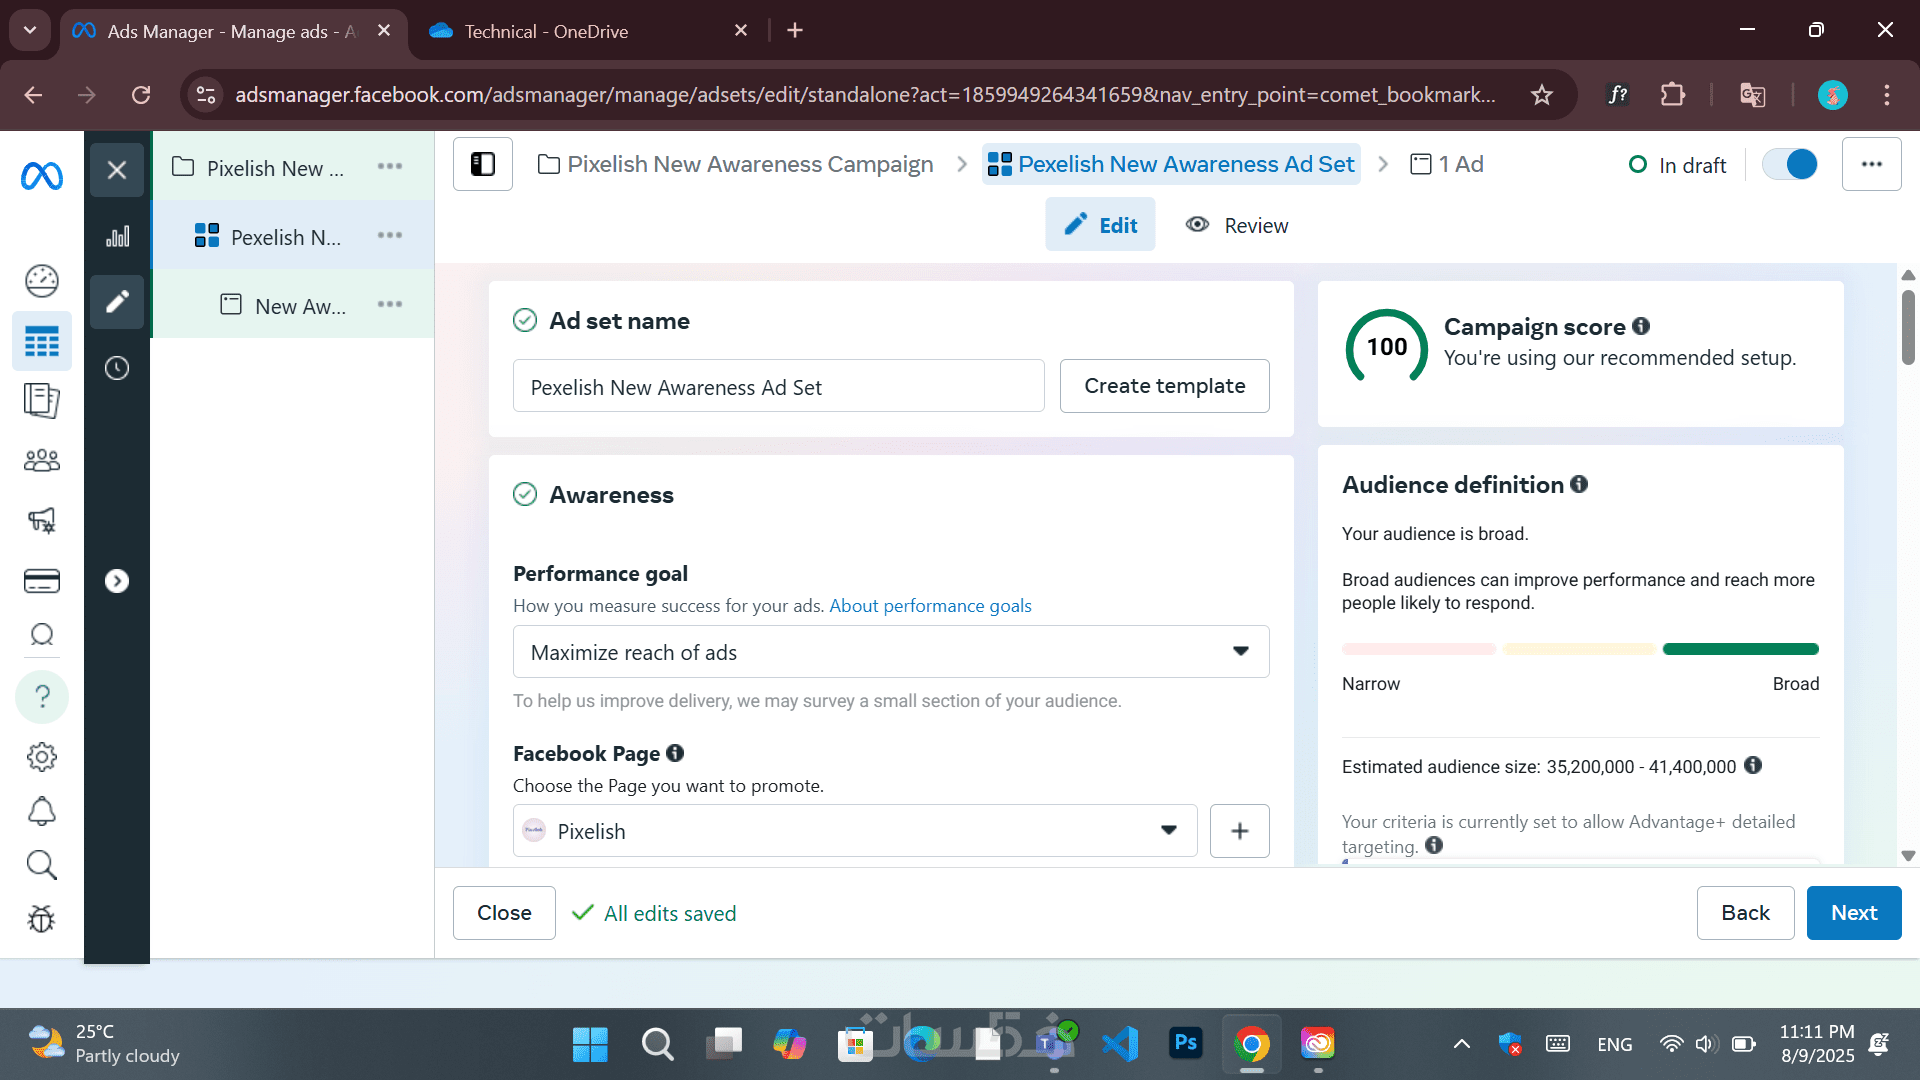Viewport: 1920px width, 1080px height.
Task: Open the Facebook Page Pixelish dropdown
Action: click(854, 831)
